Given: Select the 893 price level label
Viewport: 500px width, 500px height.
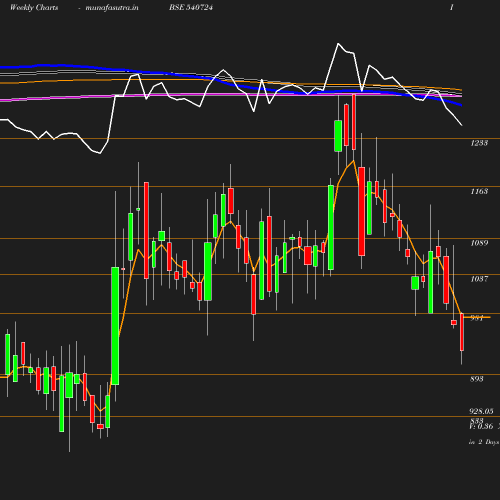Looking at the screenshot, I should click(477, 379).
